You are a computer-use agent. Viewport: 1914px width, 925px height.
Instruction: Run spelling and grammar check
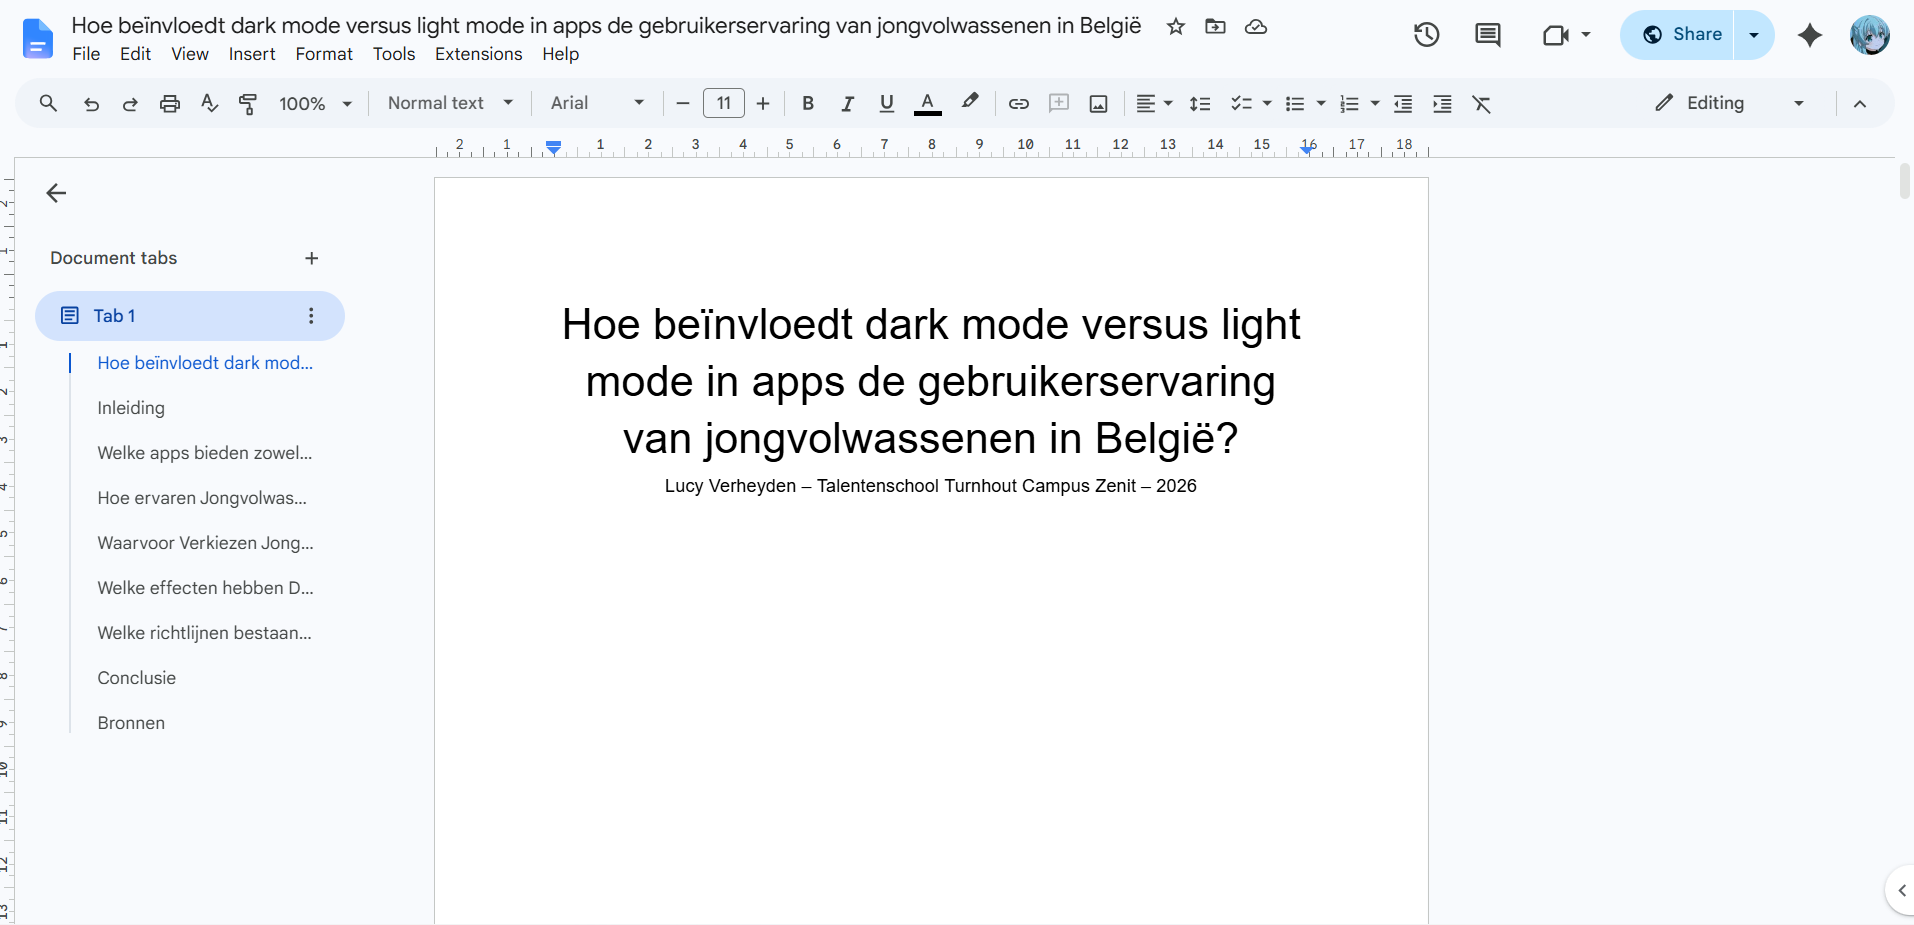(209, 103)
